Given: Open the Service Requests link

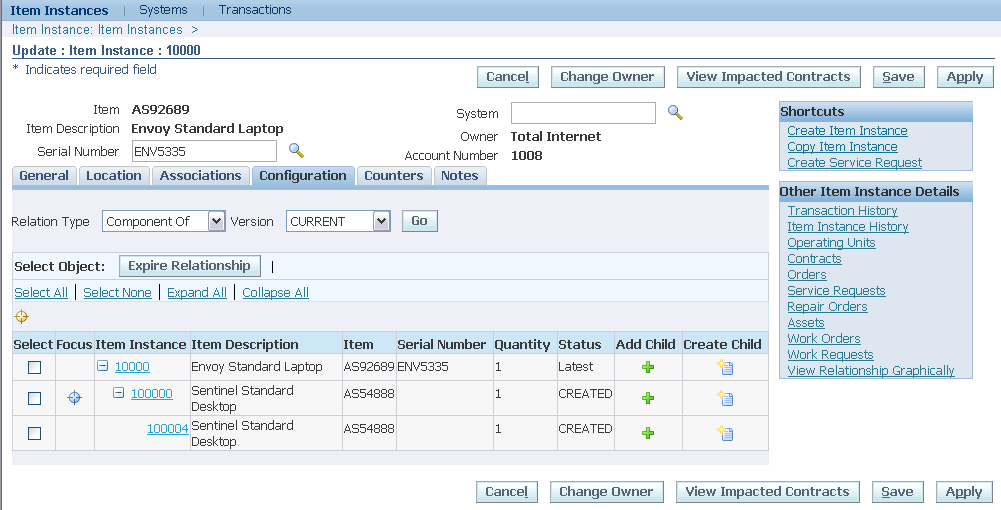Looking at the screenshot, I should click(836, 290).
